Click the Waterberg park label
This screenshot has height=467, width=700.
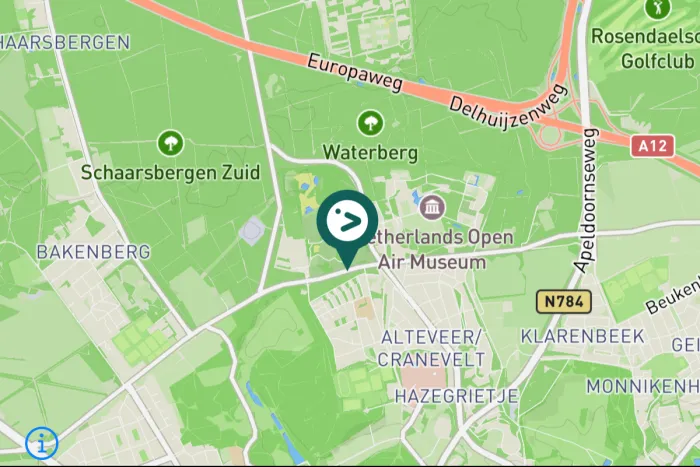(371, 153)
